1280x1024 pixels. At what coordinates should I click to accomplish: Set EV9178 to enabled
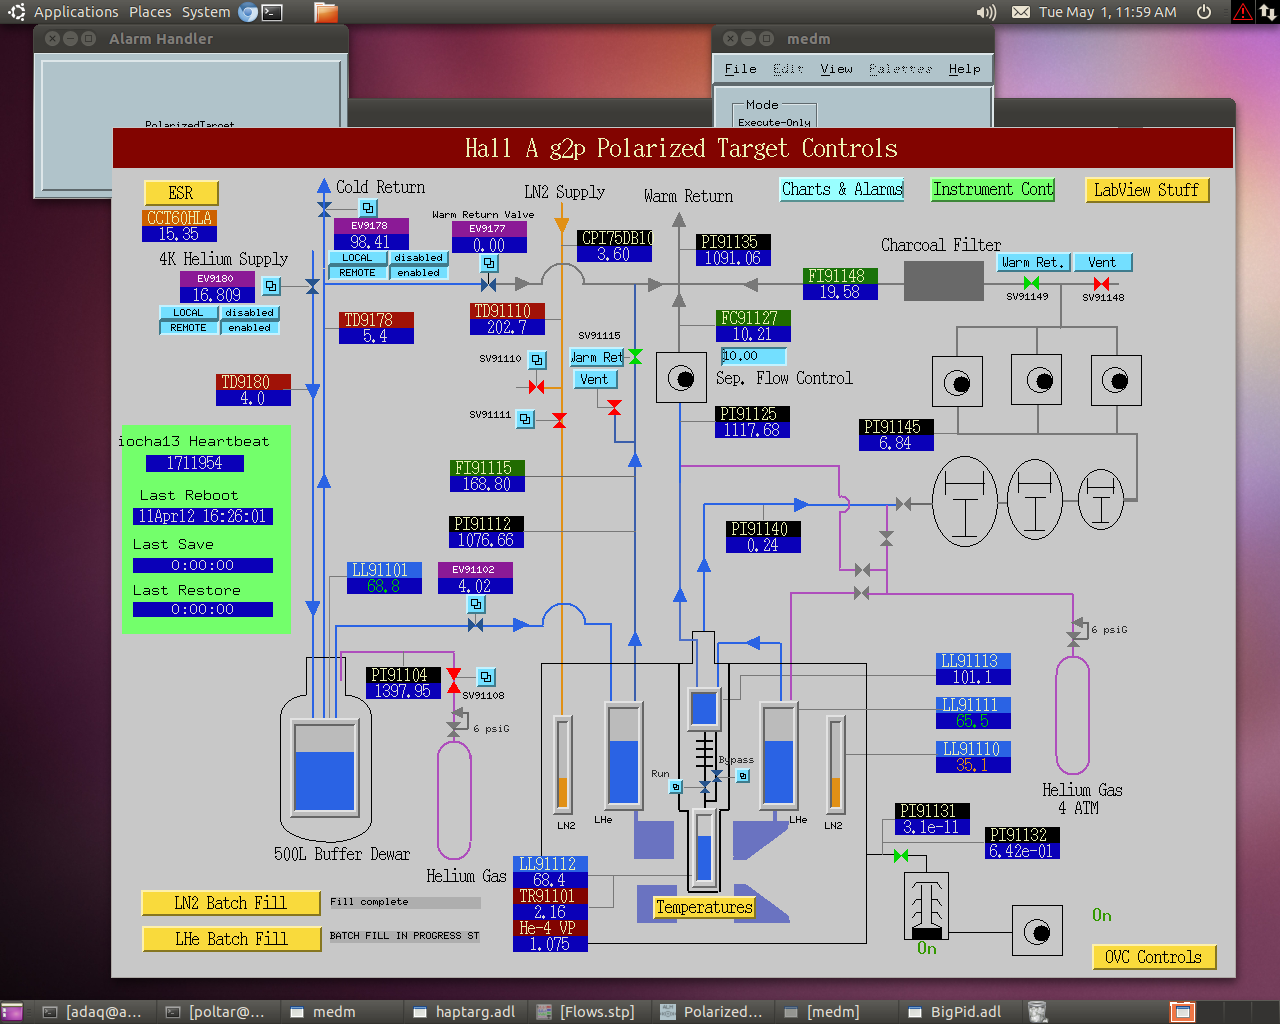[x=418, y=273]
